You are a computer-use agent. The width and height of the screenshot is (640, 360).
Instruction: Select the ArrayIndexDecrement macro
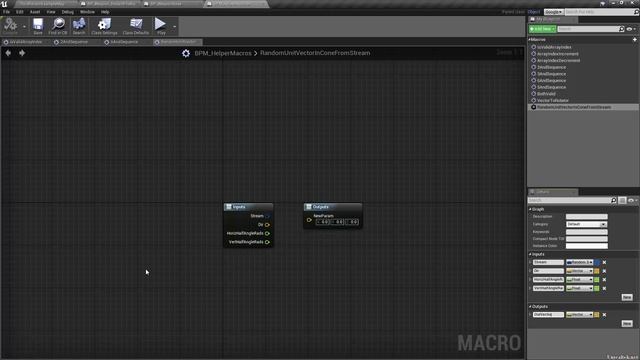pos(558,60)
